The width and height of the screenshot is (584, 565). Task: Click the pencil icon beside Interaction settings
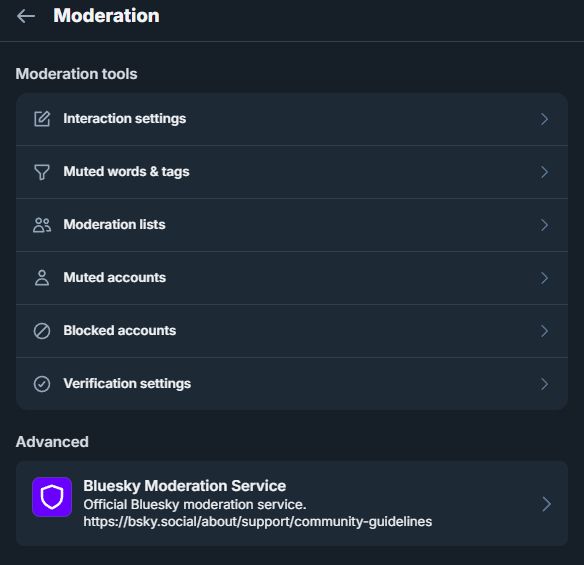tap(42, 119)
